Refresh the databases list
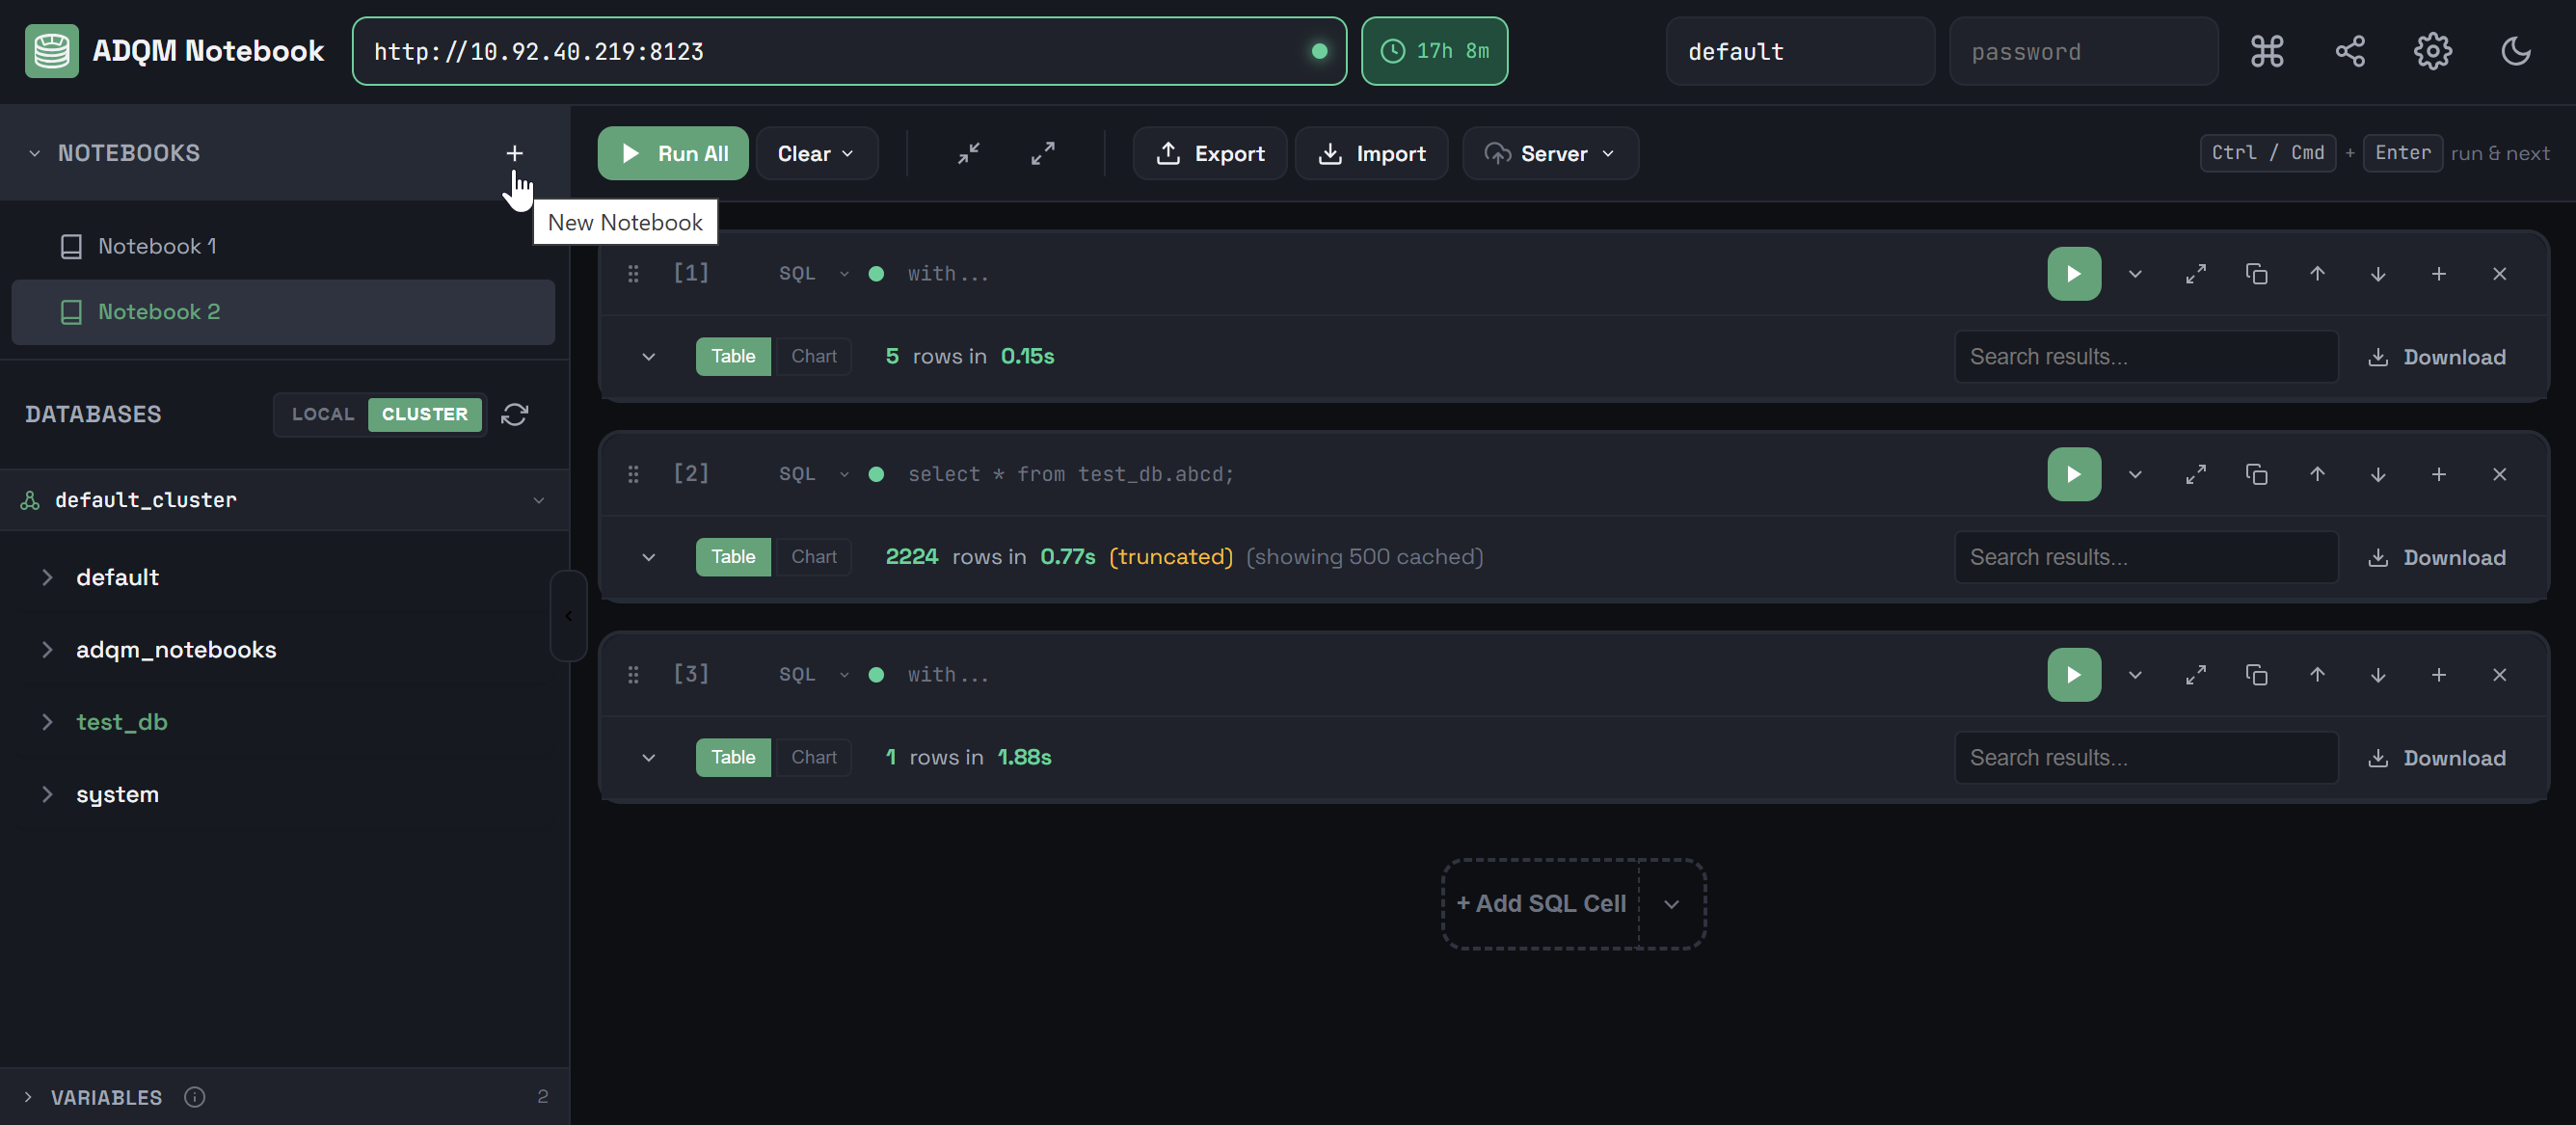 [x=514, y=414]
